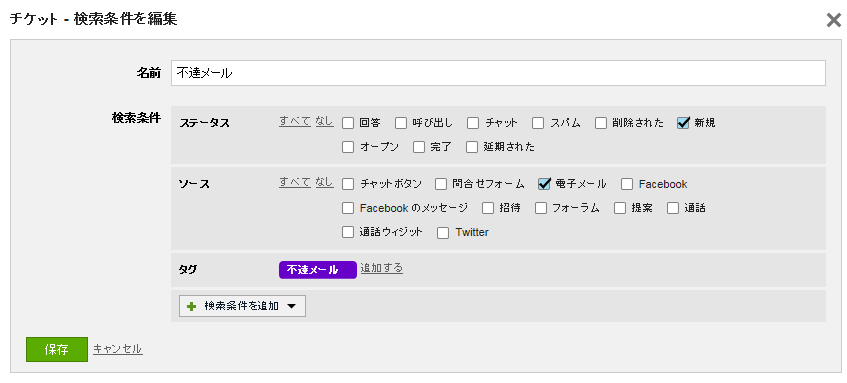Open the 検索条件を追加 dropdown
The width and height of the screenshot is (847, 383).
(x=242, y=306)
